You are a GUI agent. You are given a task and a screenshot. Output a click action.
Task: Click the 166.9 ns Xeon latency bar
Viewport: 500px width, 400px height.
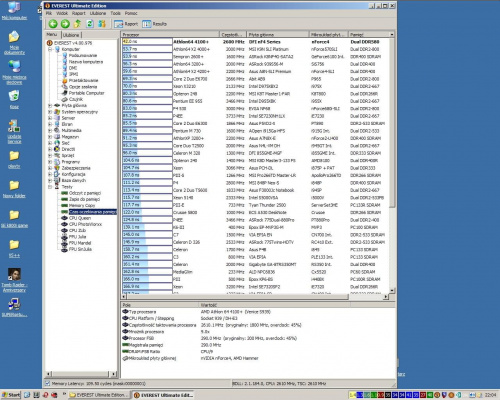pos(147,287)
